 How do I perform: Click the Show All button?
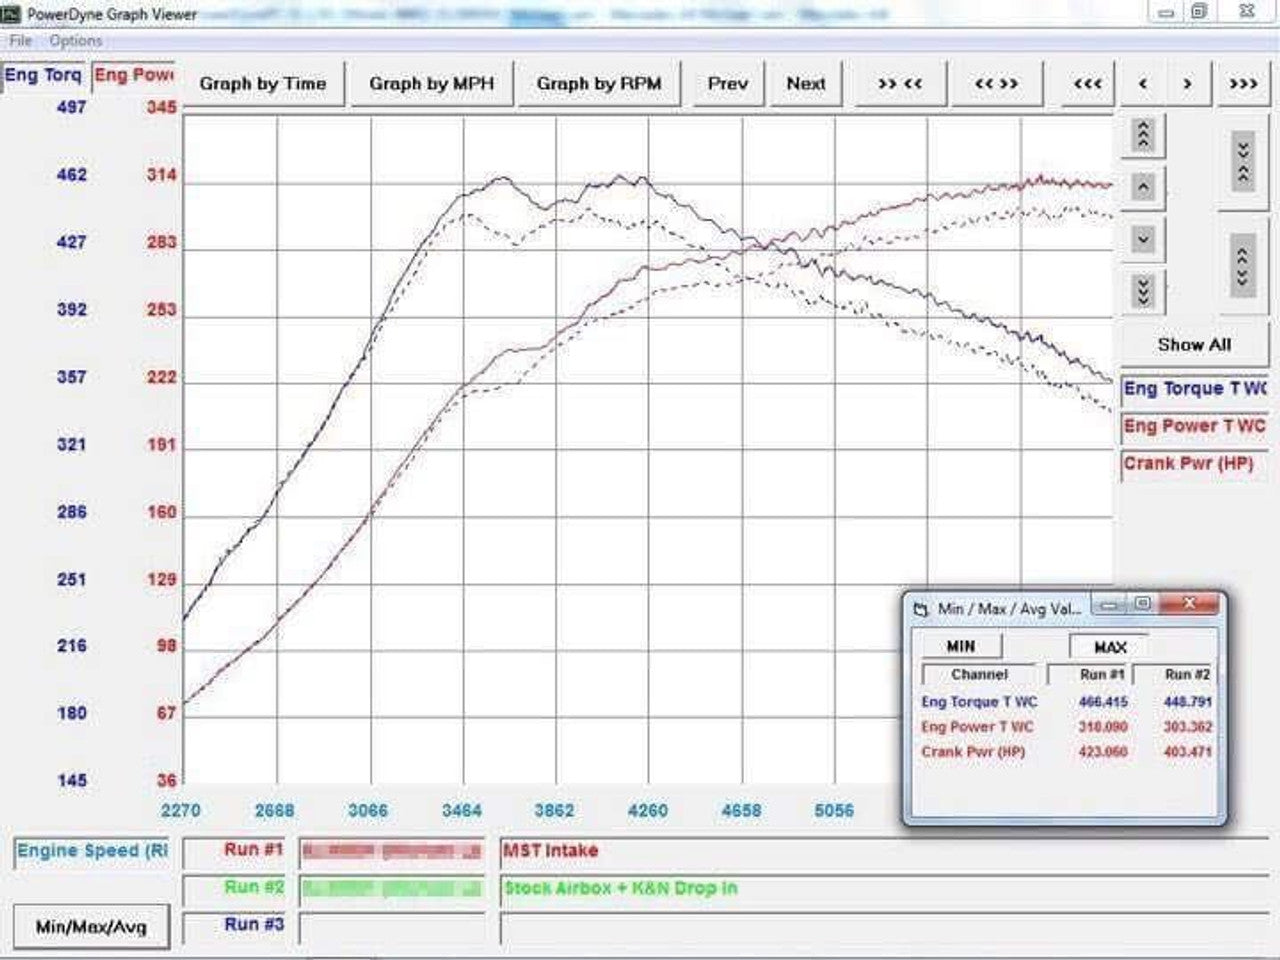click(x=1195, y=344)
